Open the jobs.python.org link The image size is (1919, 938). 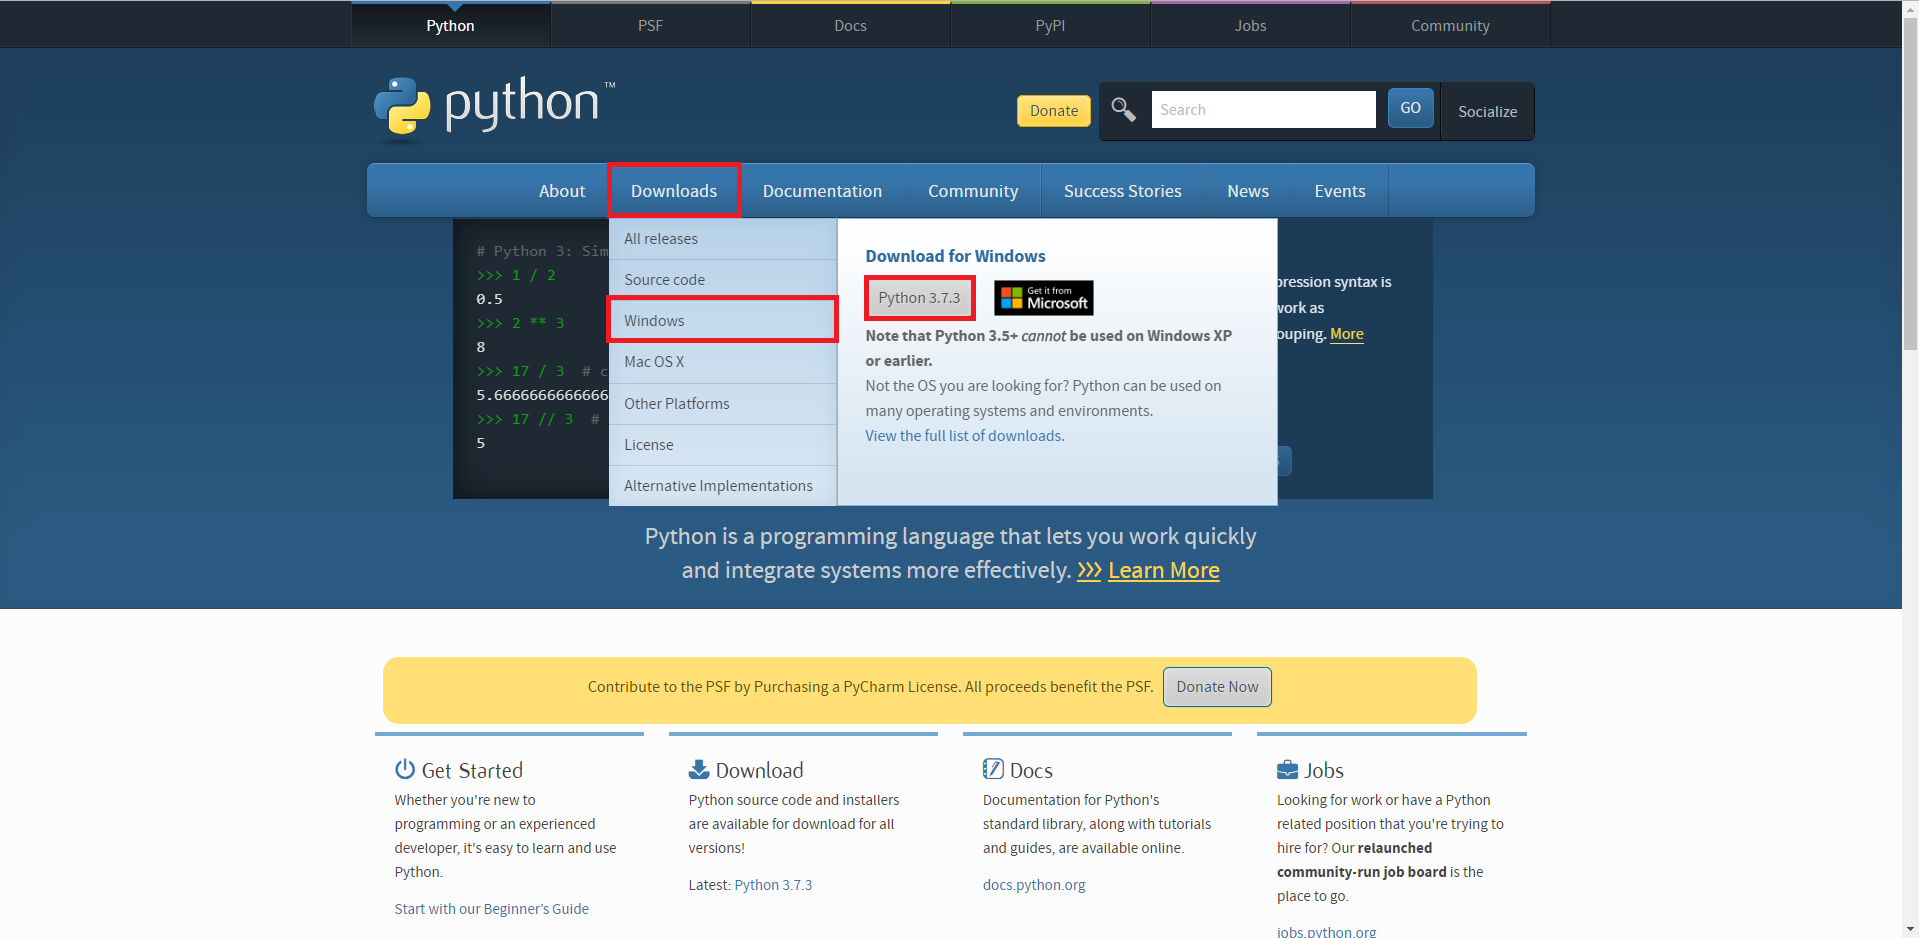tap(1326, 932)
